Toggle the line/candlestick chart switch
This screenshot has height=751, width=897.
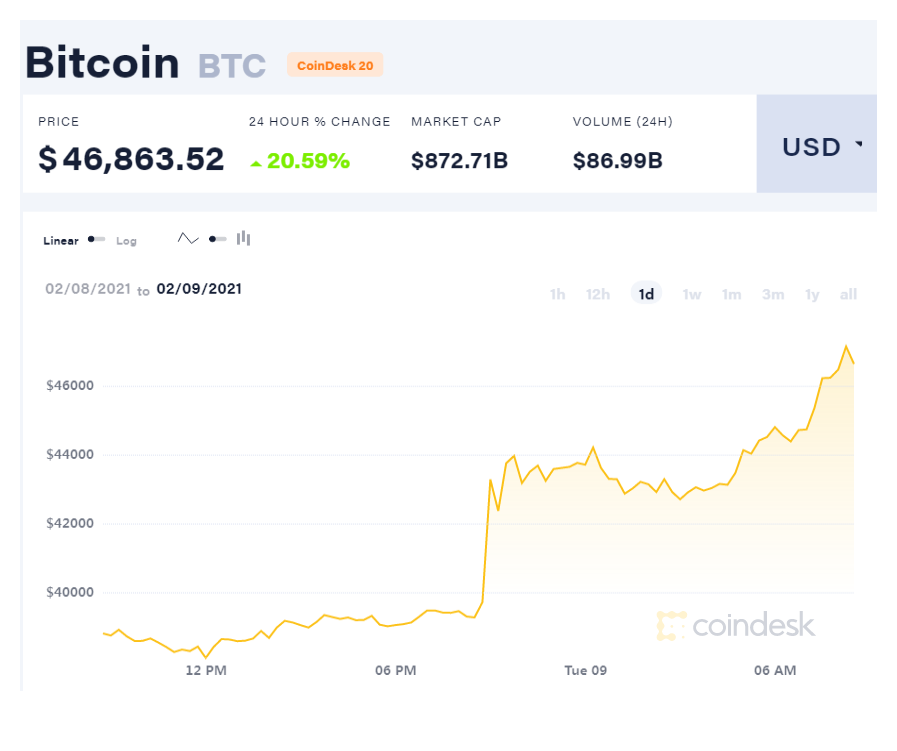point(217,239)
